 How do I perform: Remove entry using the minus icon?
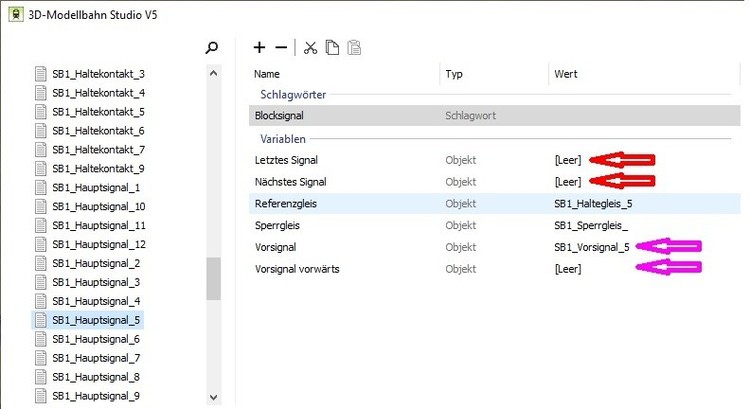[x=281, y=47]
